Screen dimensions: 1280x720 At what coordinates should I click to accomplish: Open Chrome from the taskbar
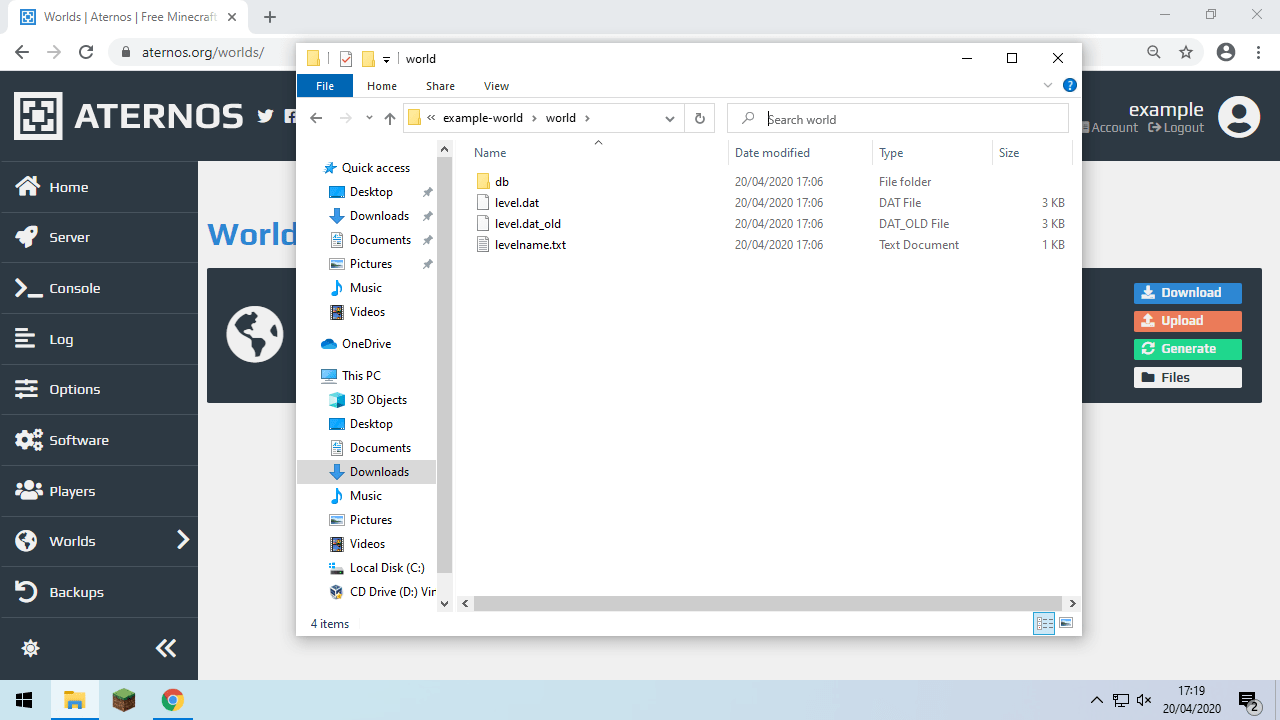172,700
